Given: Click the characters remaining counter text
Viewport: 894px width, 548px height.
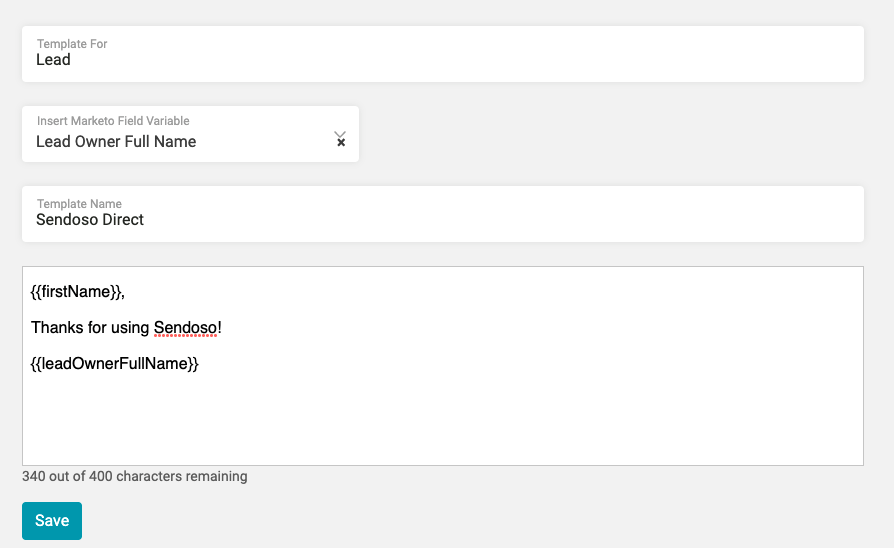Looking at the screenshot, I should [135, 477].
